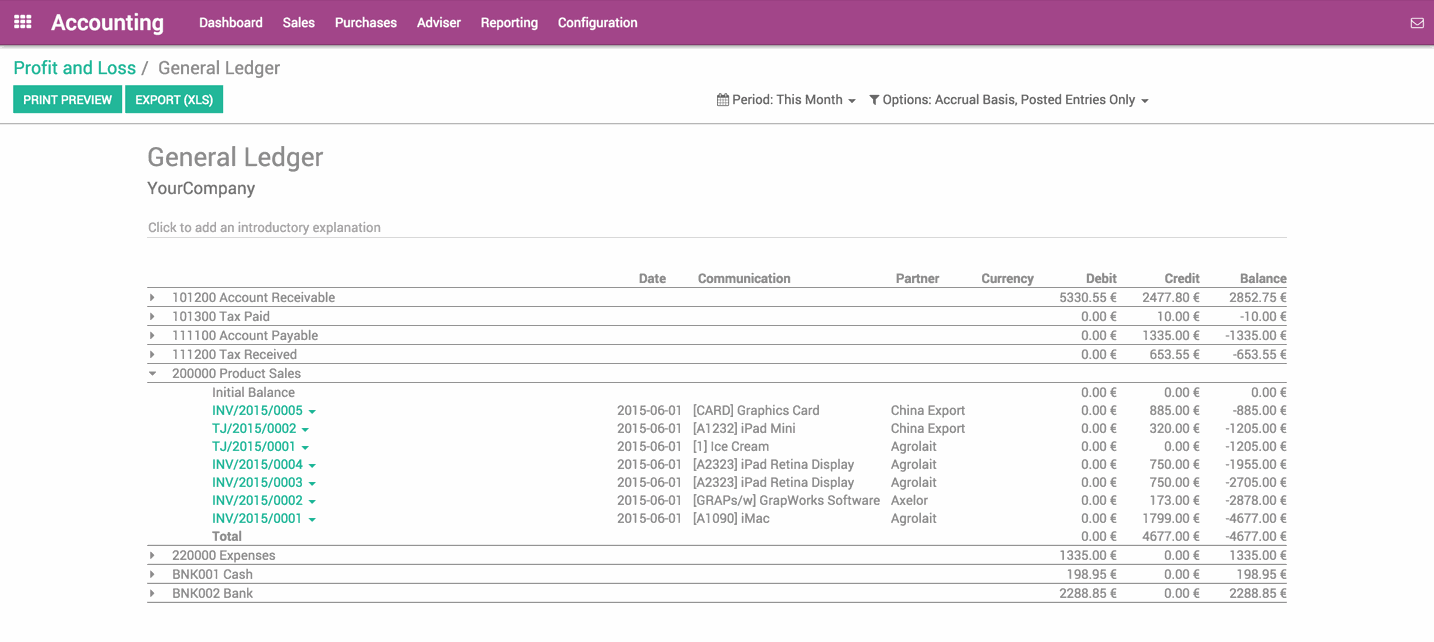
Task: Open the Adviser menu
Action: tap(438, 23)
